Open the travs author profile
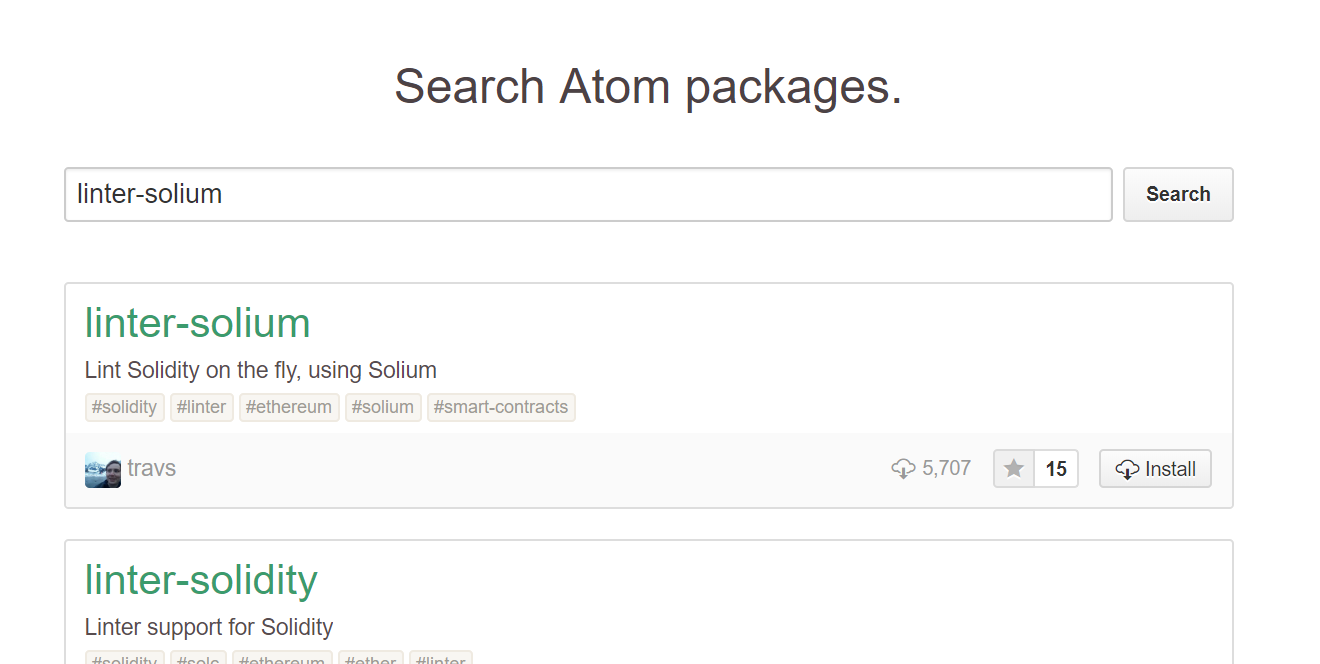Viewport: 1320px width, 664px height. (152, 468)
